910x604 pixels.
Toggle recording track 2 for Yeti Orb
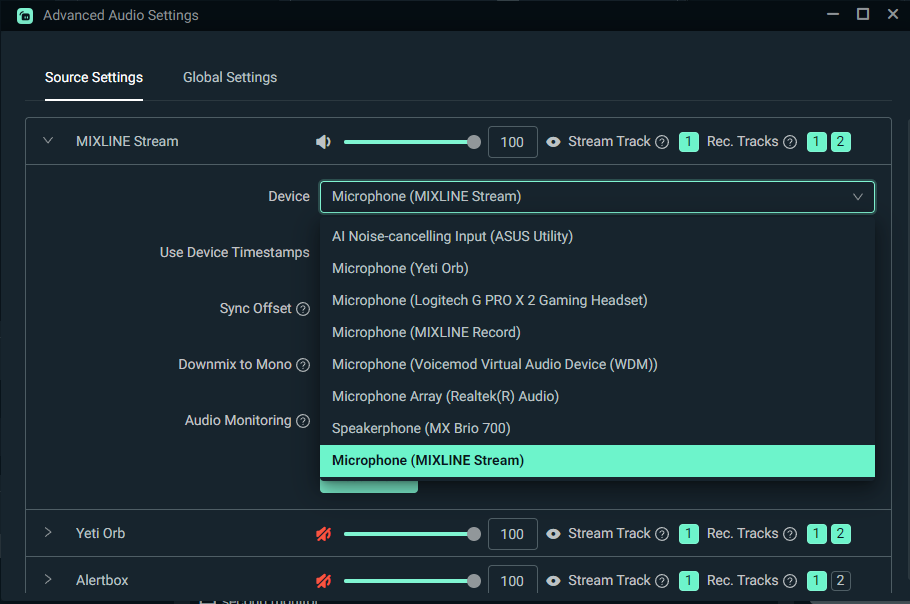[840, 534]
